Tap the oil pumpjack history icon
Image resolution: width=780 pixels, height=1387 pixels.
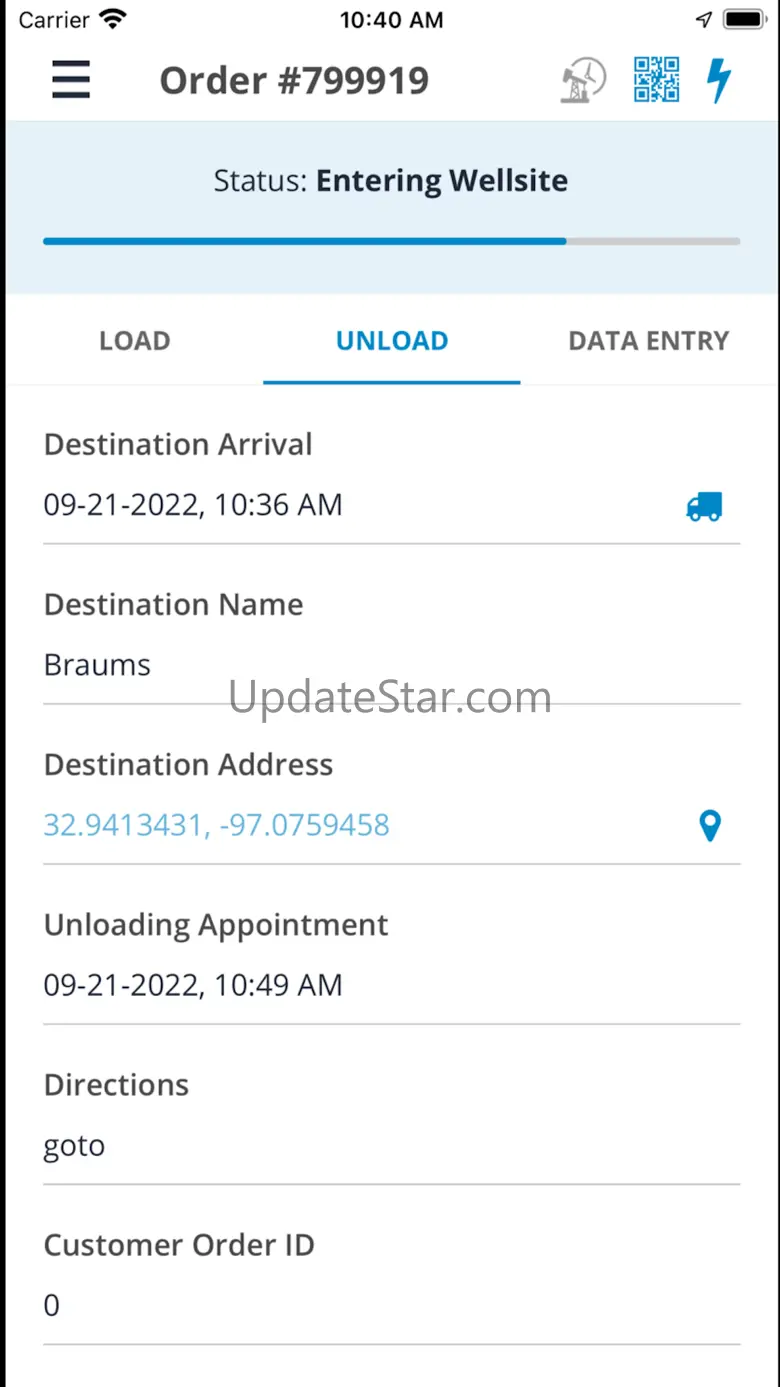coord(583,80)
